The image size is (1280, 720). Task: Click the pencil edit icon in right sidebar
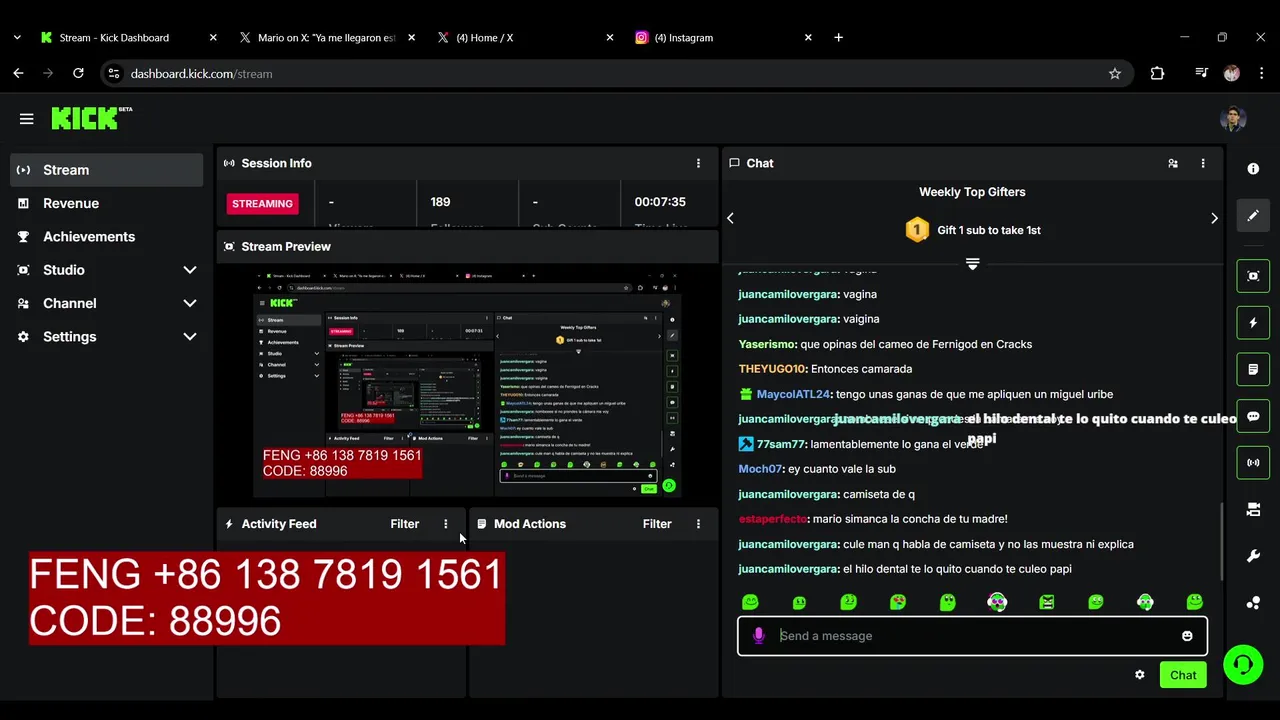tap(1253, 216)
